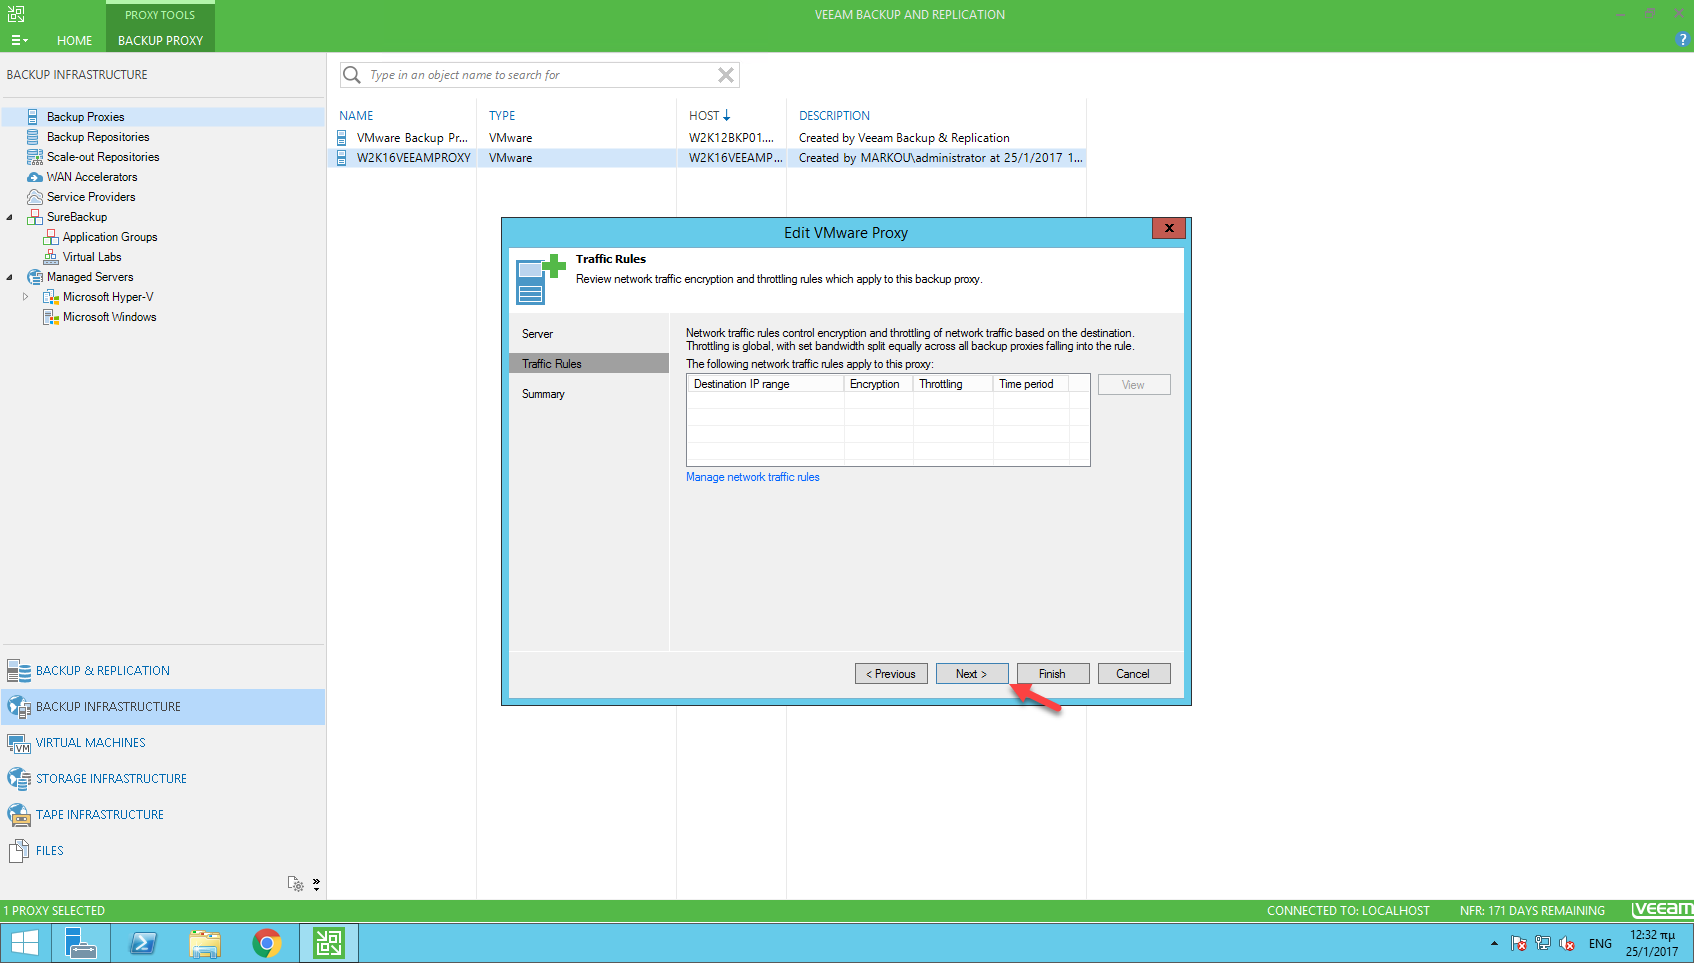Click the Microsoft Hyper-V icon
Screen dimensions: 1694x963
click(51, 297)
